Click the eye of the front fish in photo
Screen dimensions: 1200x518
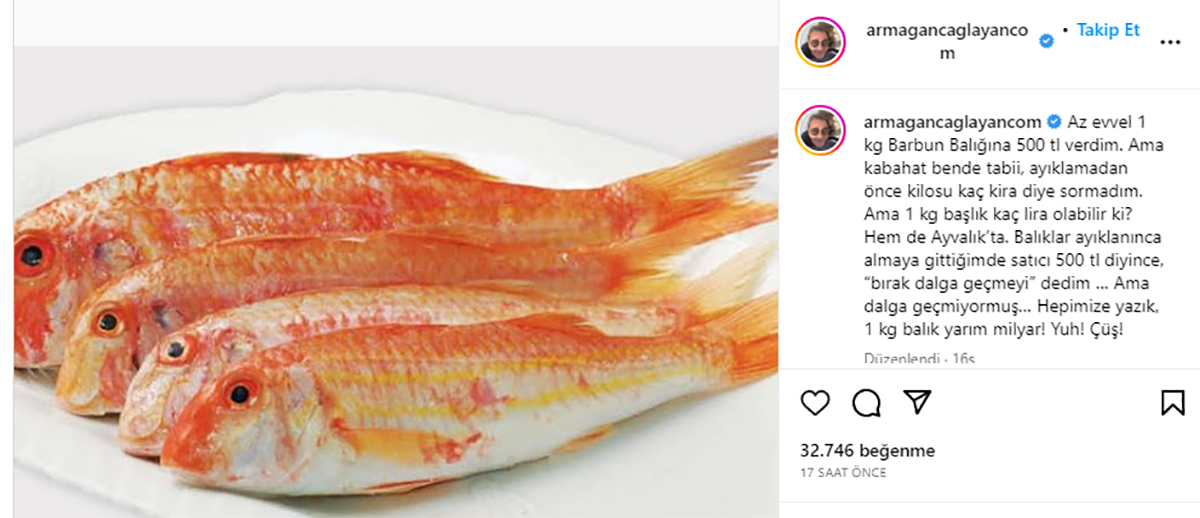coord(239,393)
